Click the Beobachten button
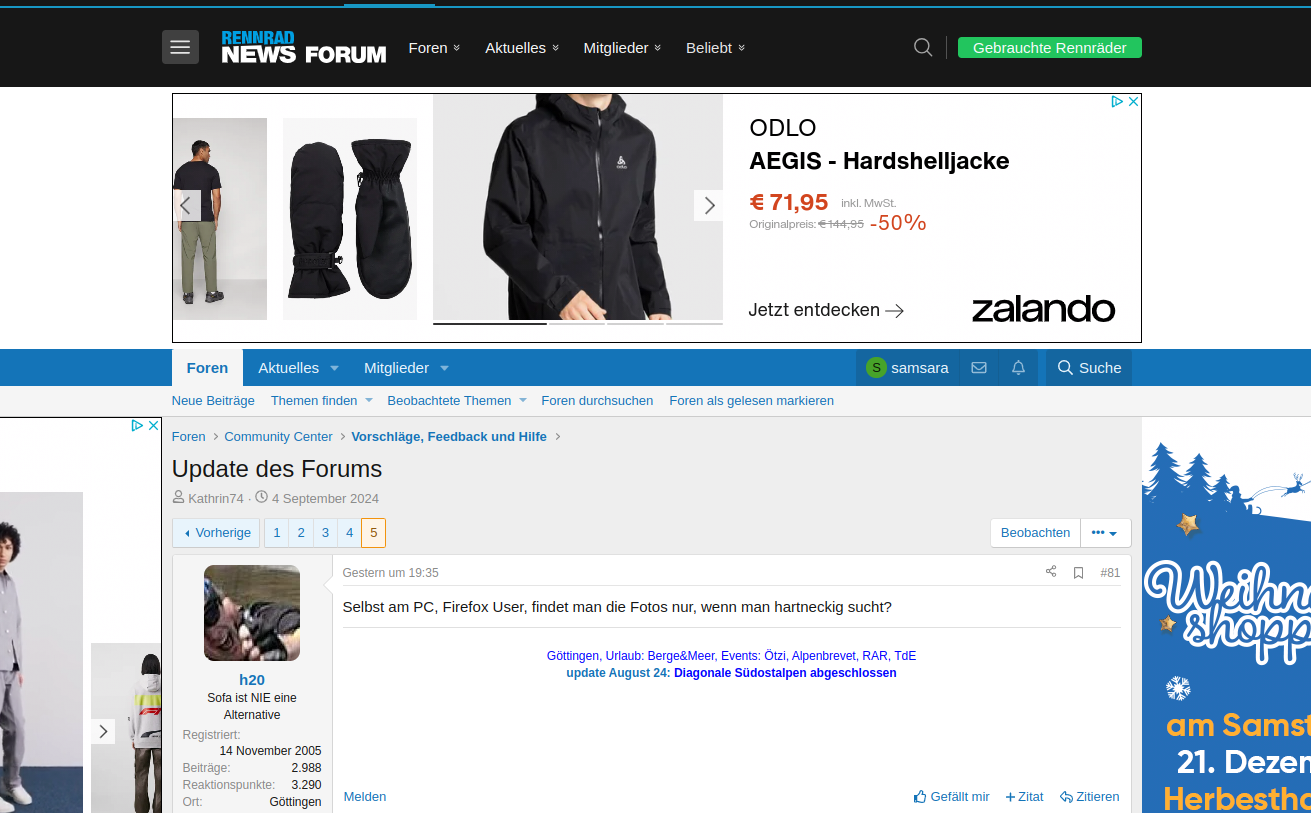 pyautogui.click(x=1035, y=533)
